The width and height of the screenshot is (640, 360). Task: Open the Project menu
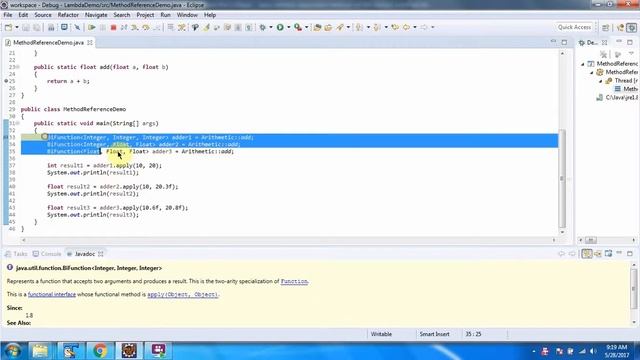[x=145, y=15]
